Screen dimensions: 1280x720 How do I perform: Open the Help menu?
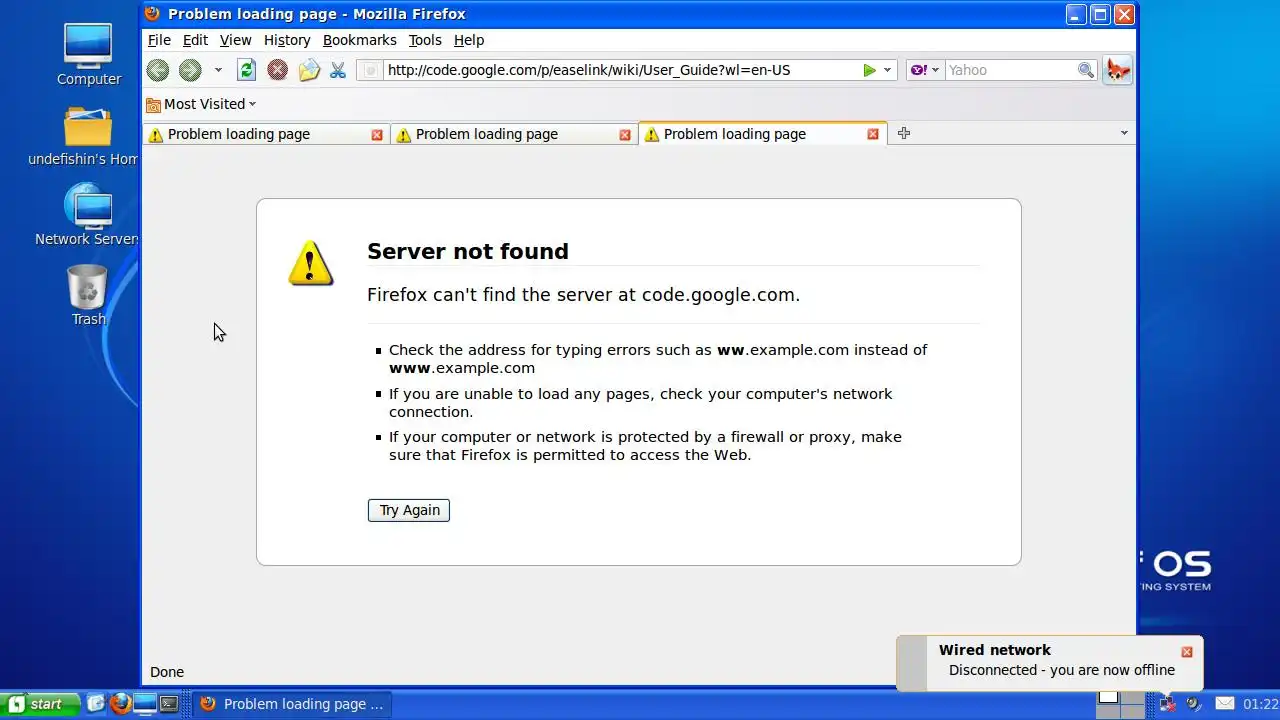tap(469, 40)
